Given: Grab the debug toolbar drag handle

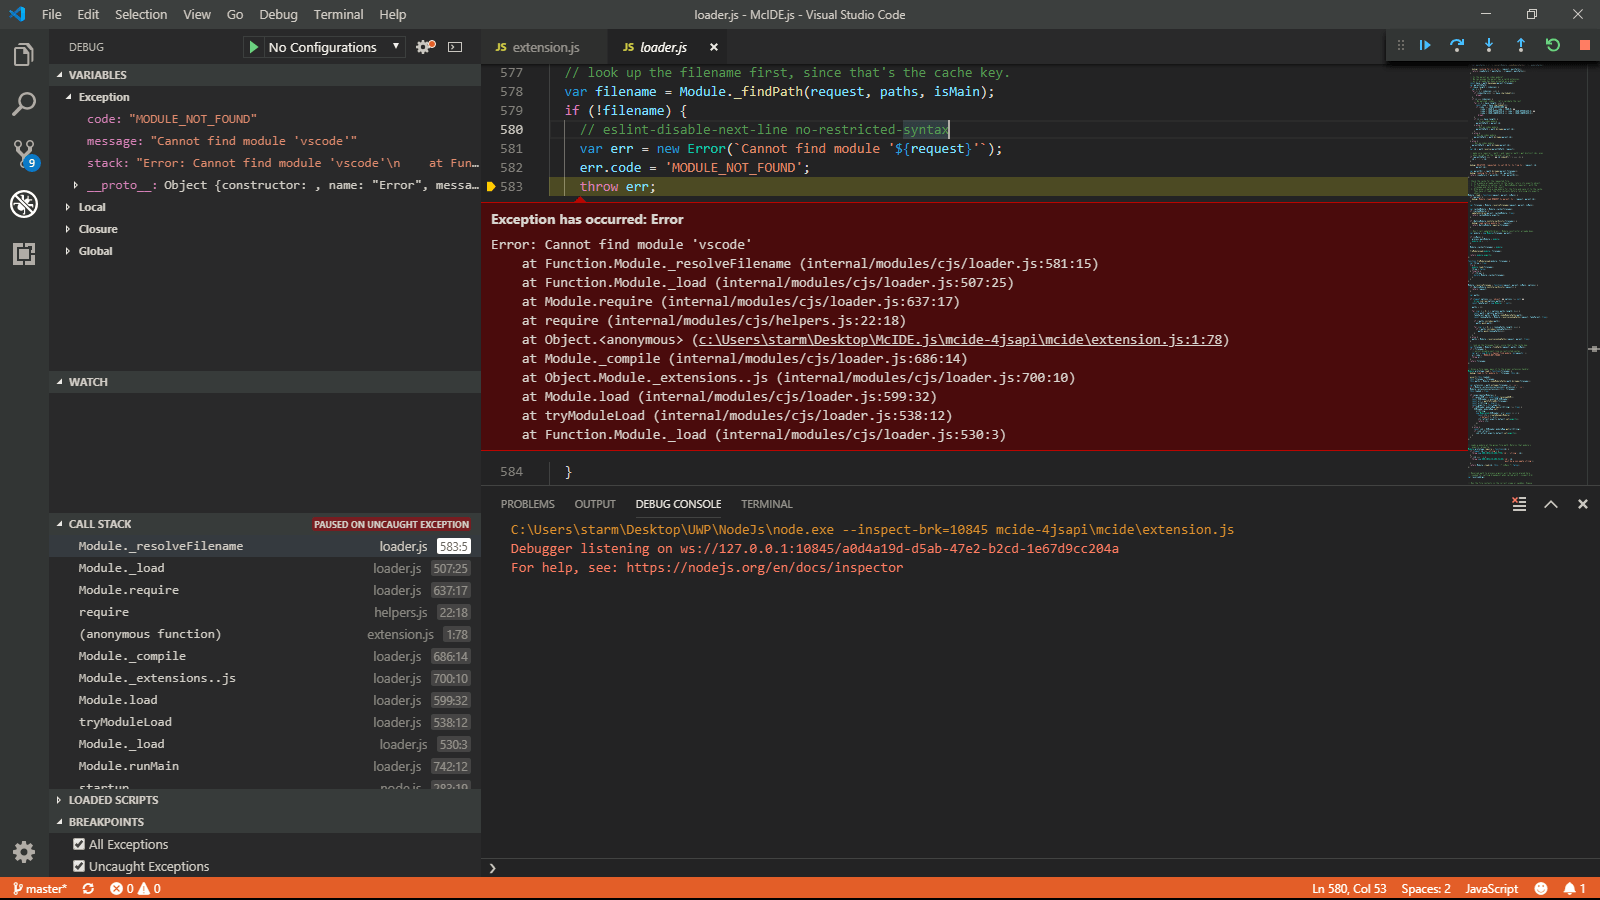Looking at the screenshot, I should click(x=1400, y=45).
